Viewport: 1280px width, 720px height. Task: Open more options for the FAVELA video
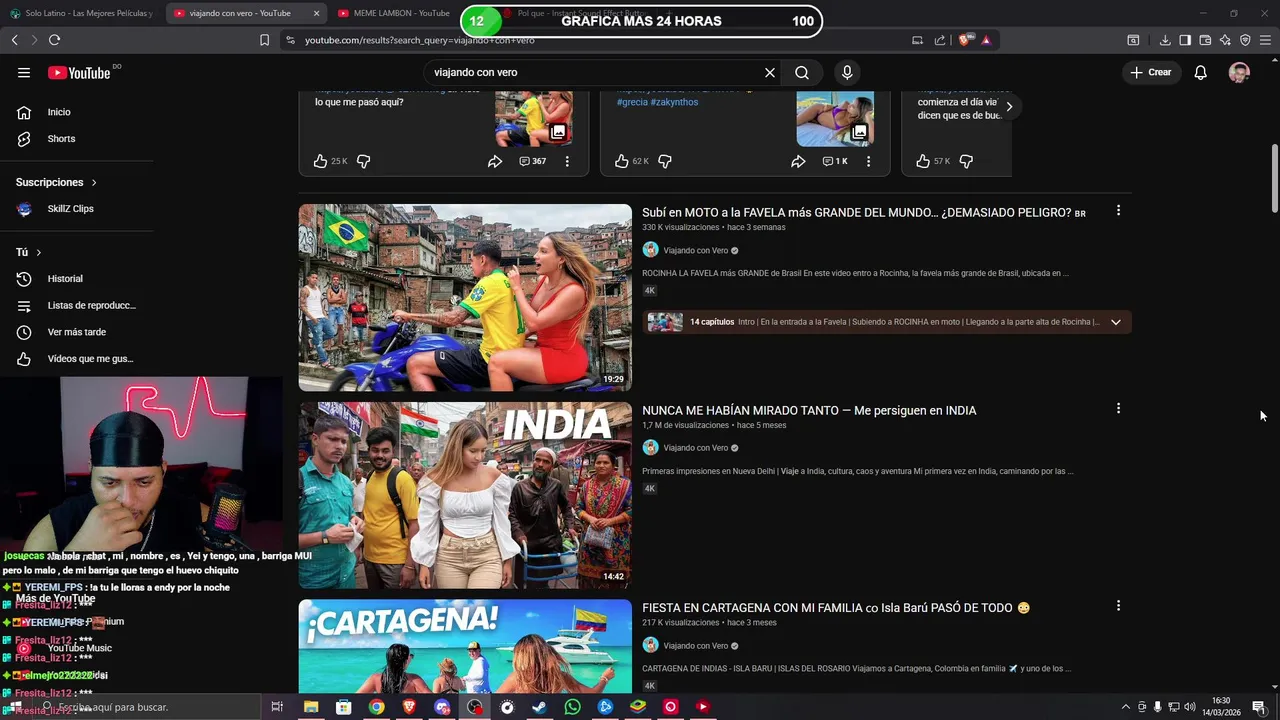click(x=1118, y=211)
